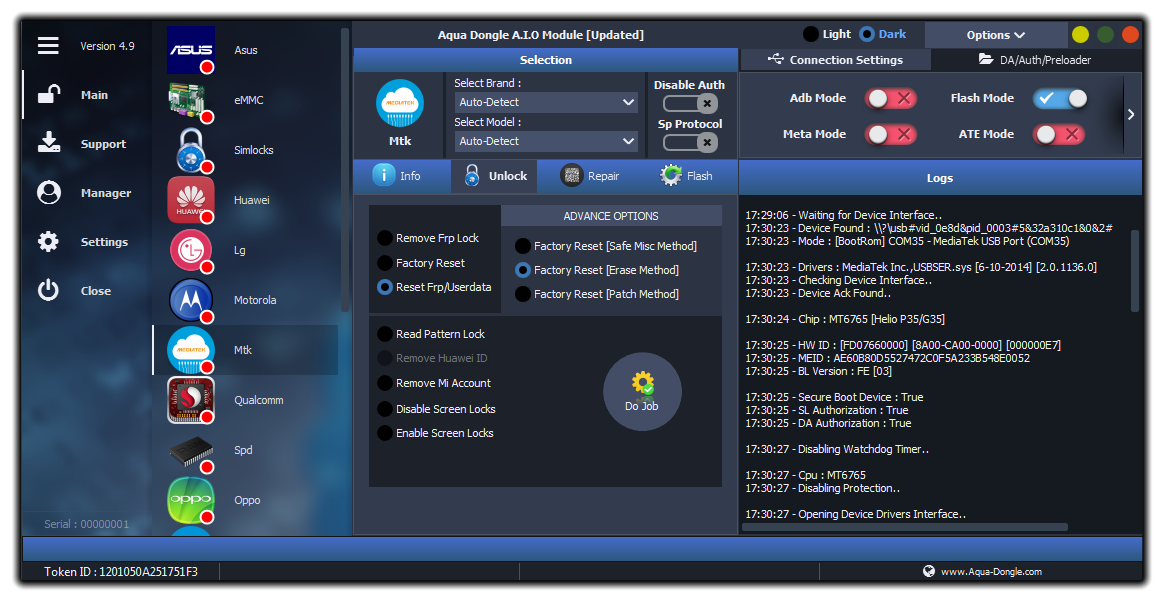Visit the www.Aqua-Dongle.com link
Image resolution: width=1166 pixels, height=601 pixels.
pos(990,572)
